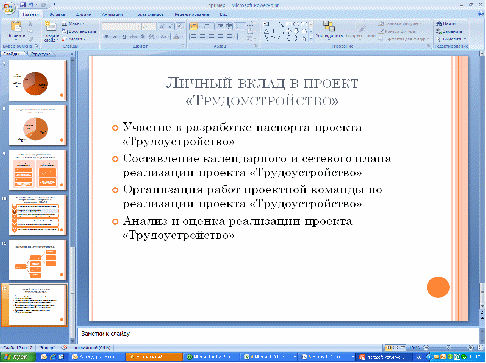Click the Copy icon in the clipboard group
Screen dimensions: 486x363
coord(30,32)
